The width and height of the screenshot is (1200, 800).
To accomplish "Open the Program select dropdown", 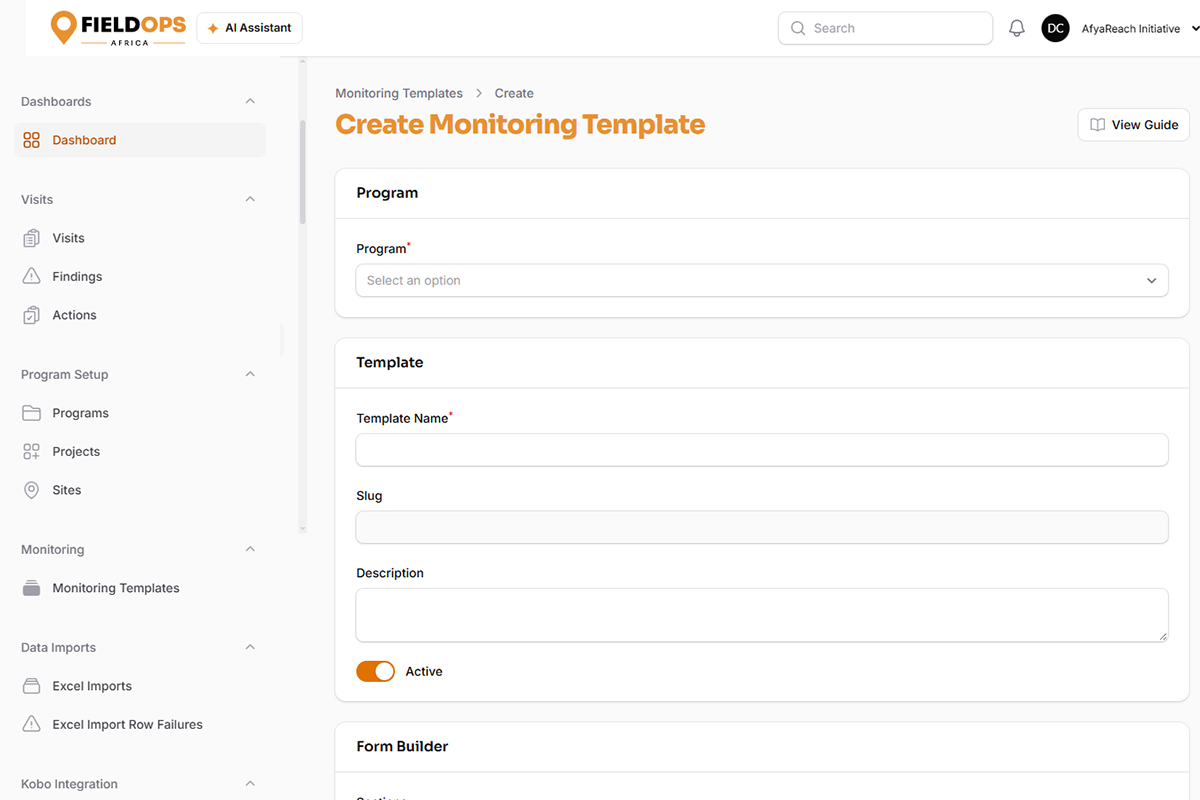I will click(x=762, y=280).
